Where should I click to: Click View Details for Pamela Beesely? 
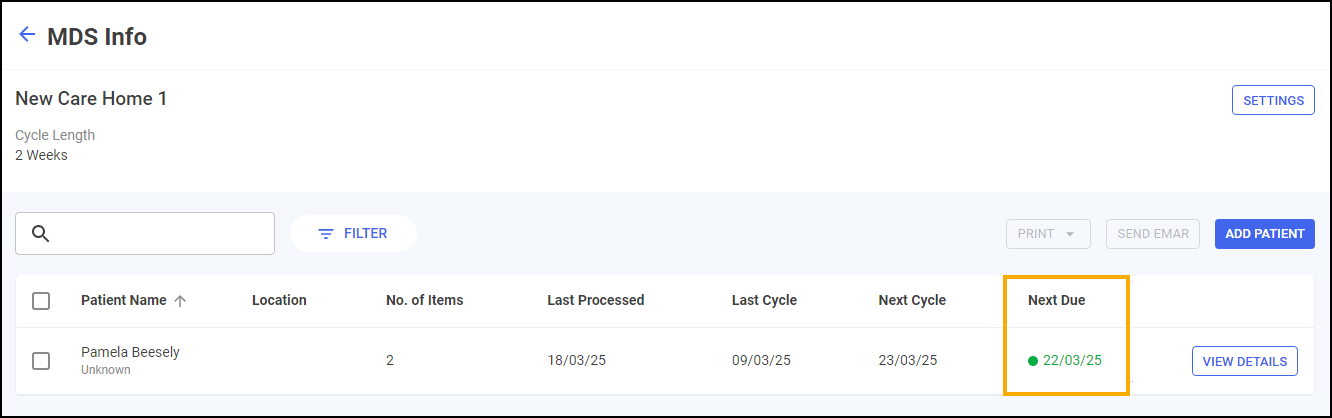click(1244, 361)
